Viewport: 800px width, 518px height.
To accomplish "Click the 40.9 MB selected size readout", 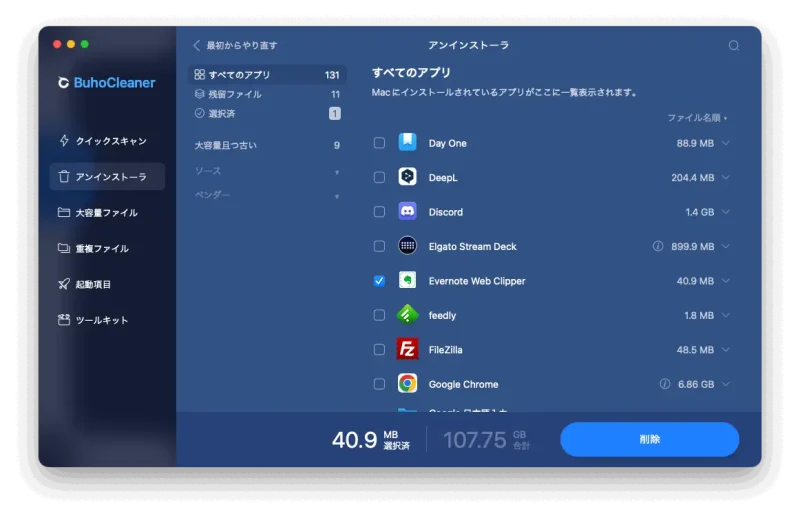I will click(x=371, y=439).
